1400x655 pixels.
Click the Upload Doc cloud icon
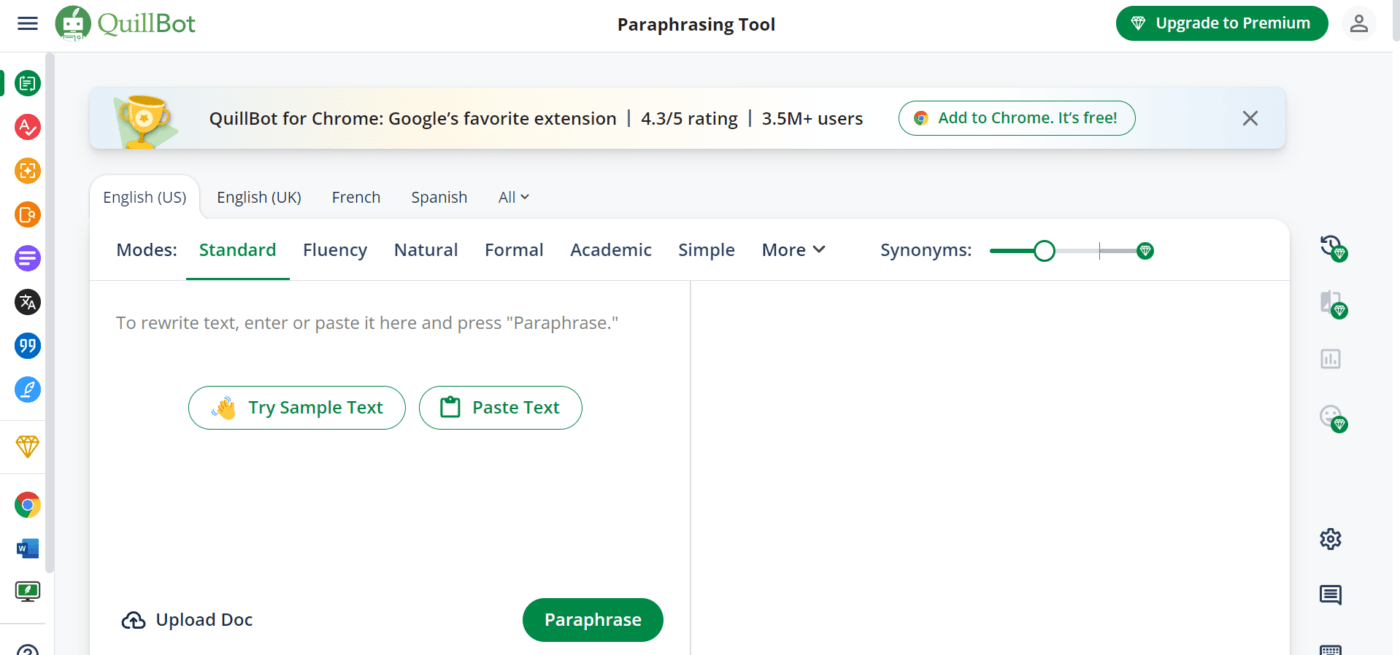(133, 621)
